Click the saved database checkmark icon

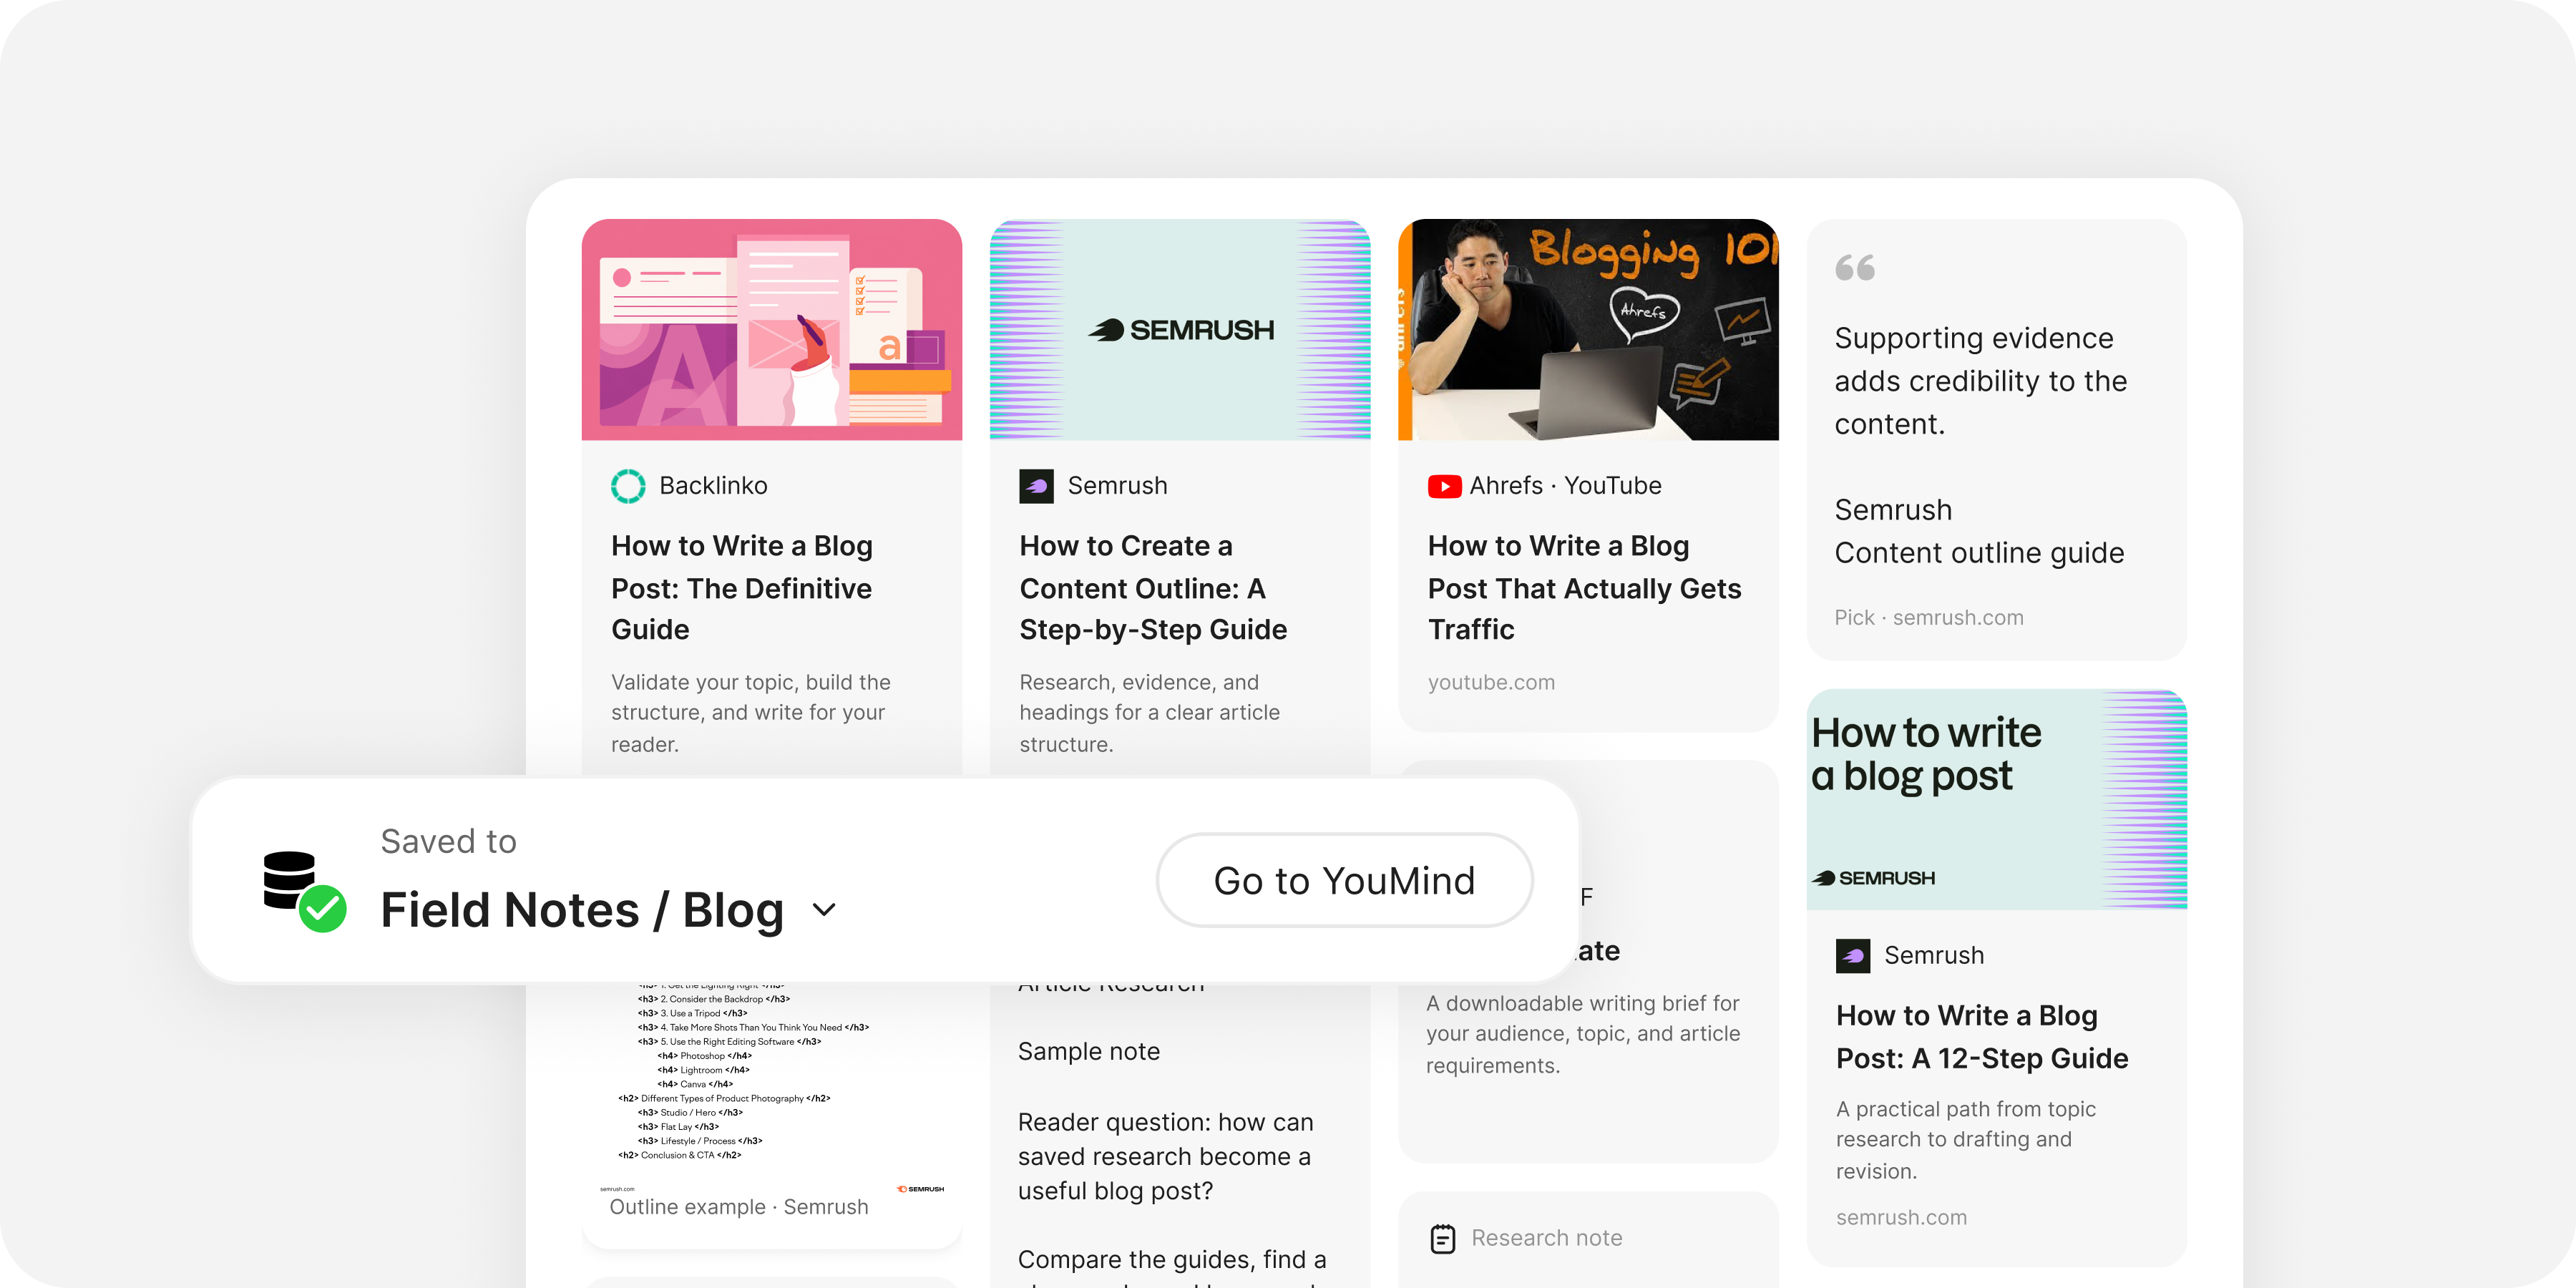pyautogui.click(x=304, y=891)
